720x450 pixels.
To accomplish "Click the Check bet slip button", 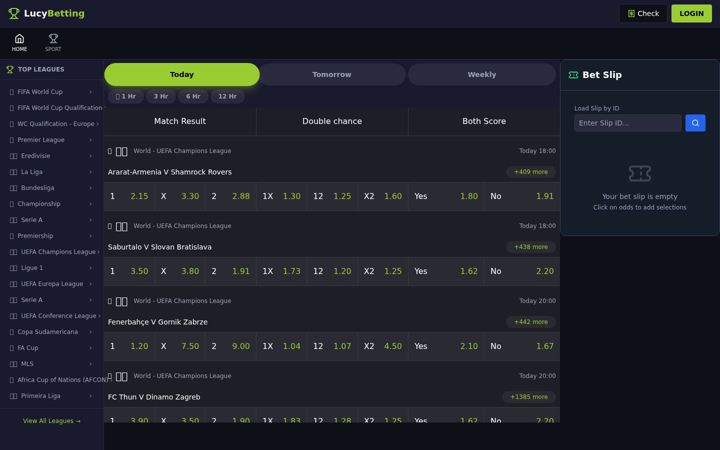I will coord(643,13).
